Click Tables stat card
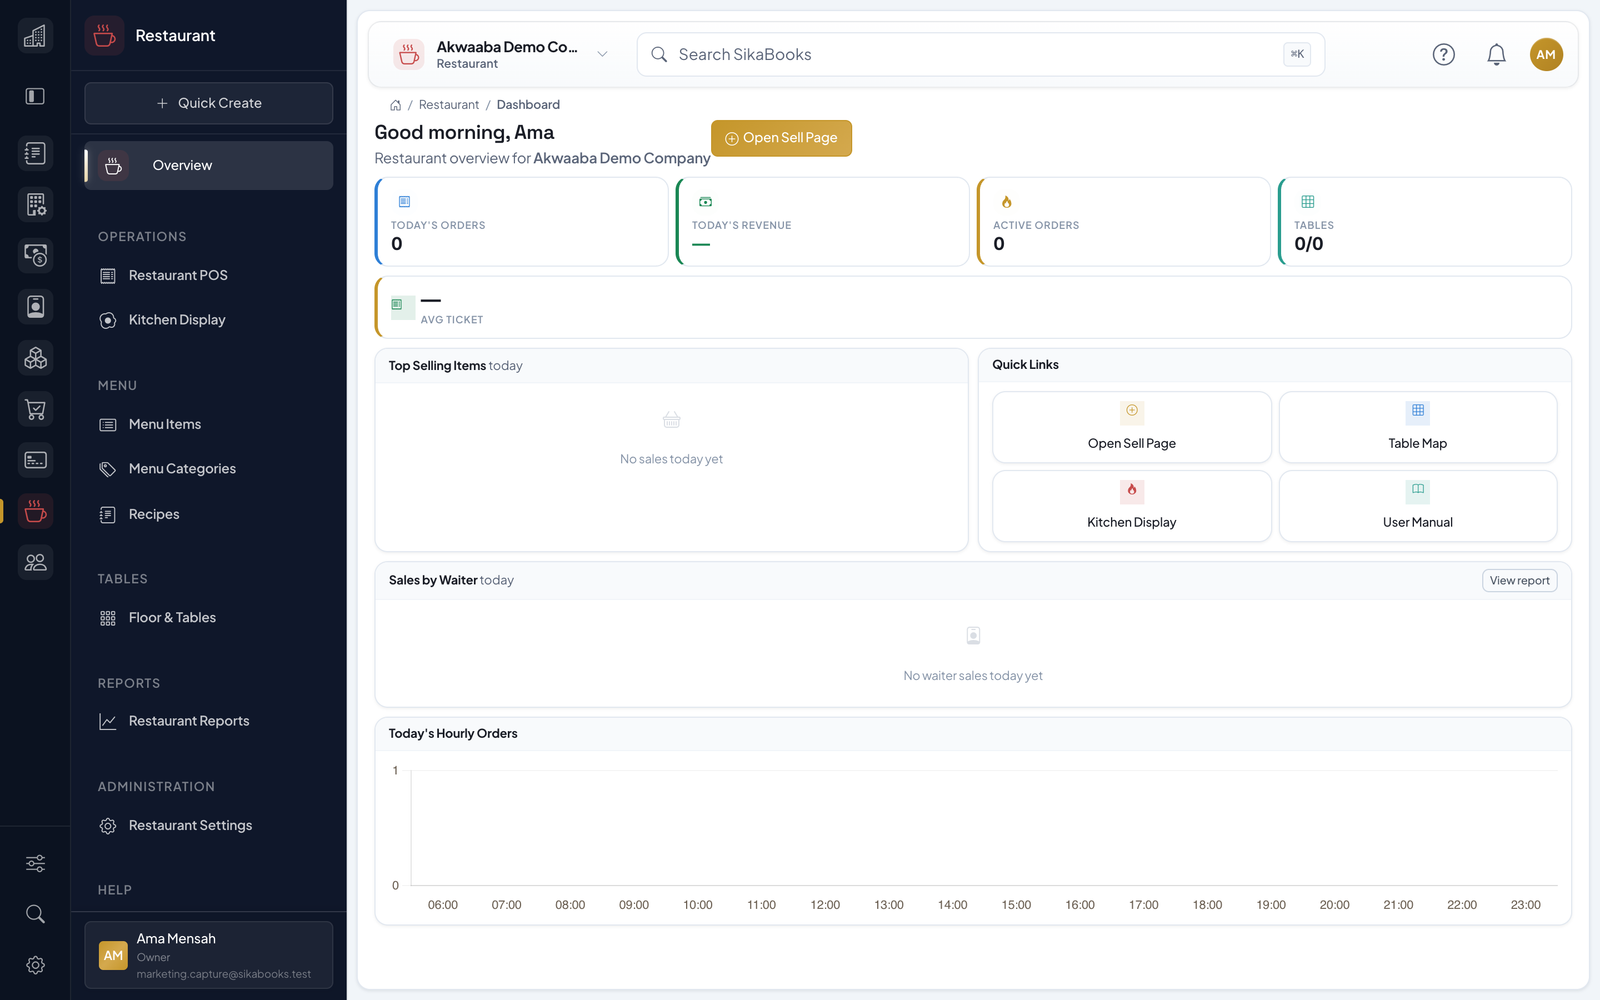The height and width of the screenshot is (1000, 1600). click(x=1424, y=222)
